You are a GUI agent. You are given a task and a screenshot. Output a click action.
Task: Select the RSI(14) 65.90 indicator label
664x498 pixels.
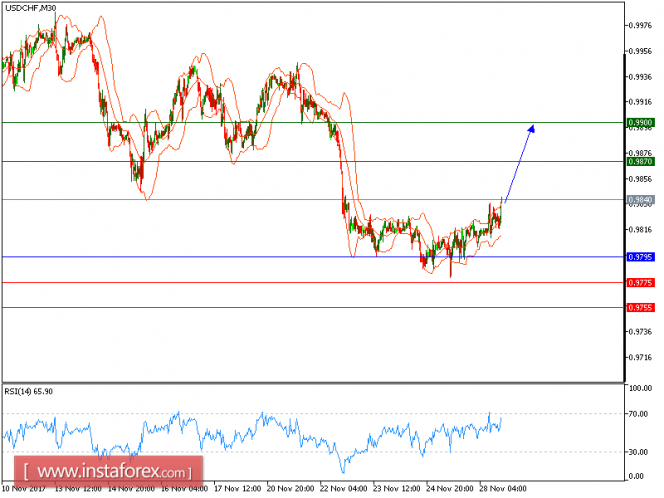[x=29, y=392]
